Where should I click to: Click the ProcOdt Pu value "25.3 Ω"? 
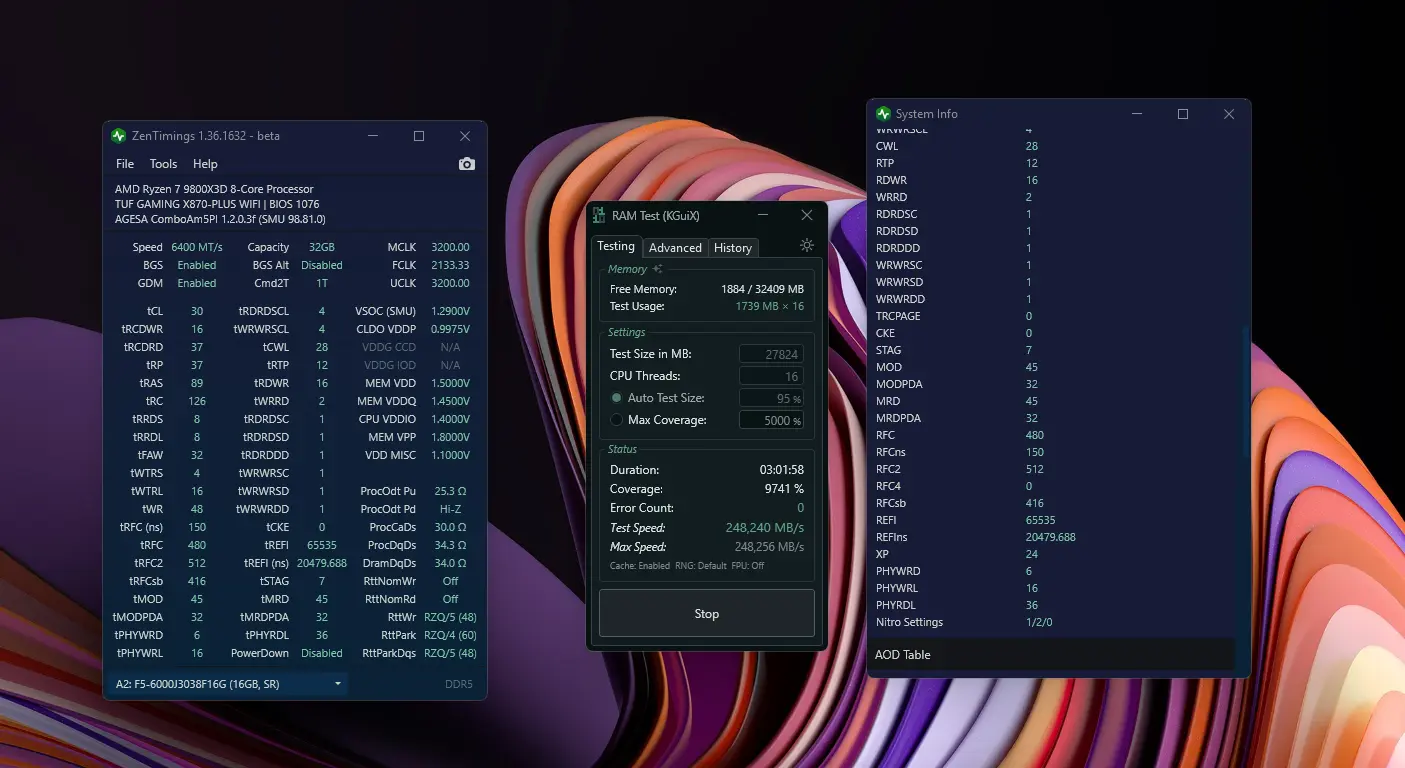(450, 491)
